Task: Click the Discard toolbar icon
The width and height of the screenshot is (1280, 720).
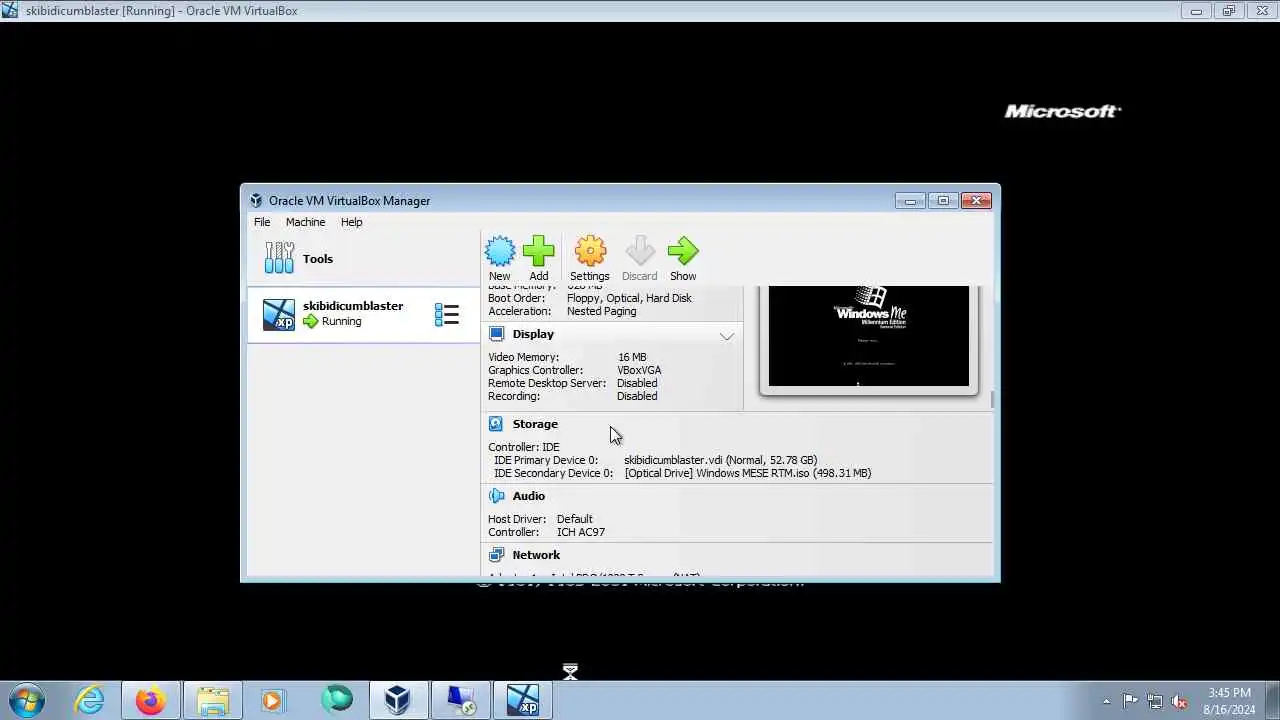Action: (x=640, y=252)
